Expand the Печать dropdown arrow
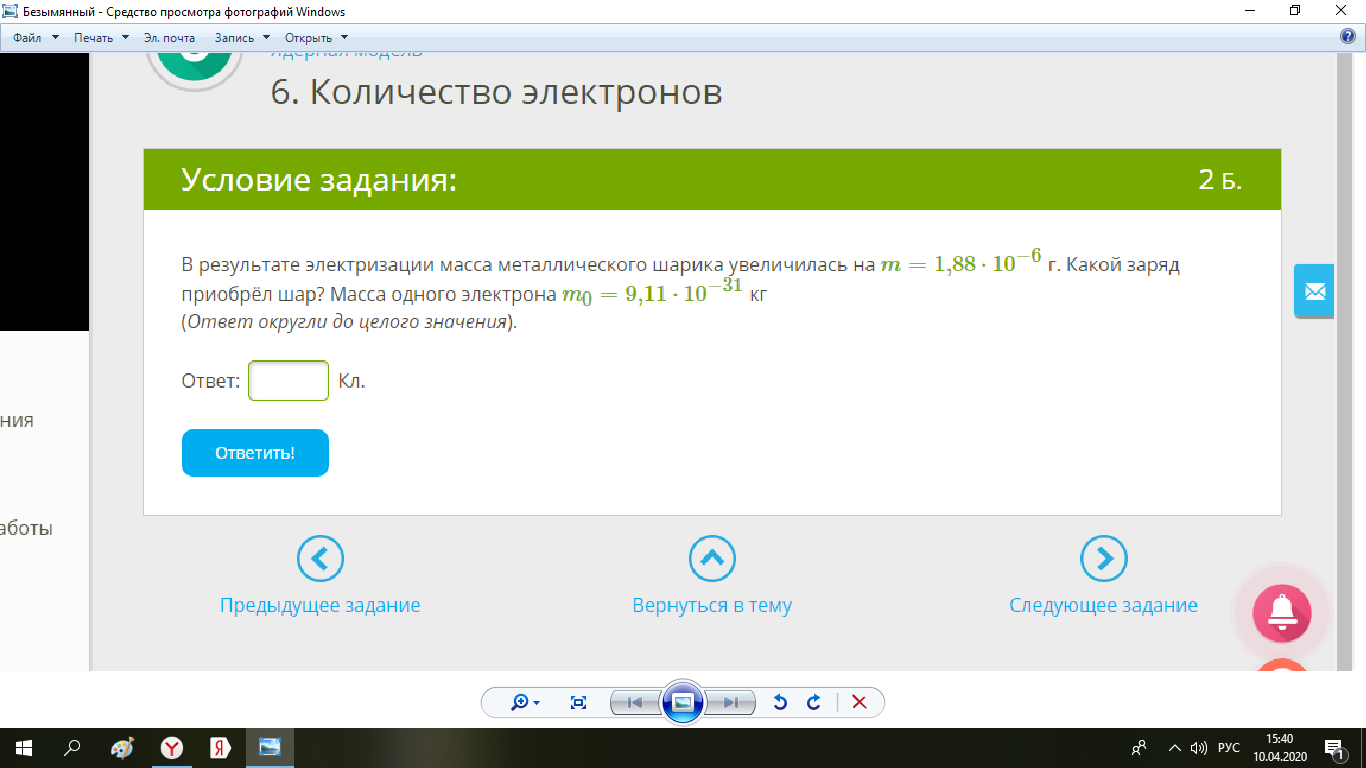 125,37
